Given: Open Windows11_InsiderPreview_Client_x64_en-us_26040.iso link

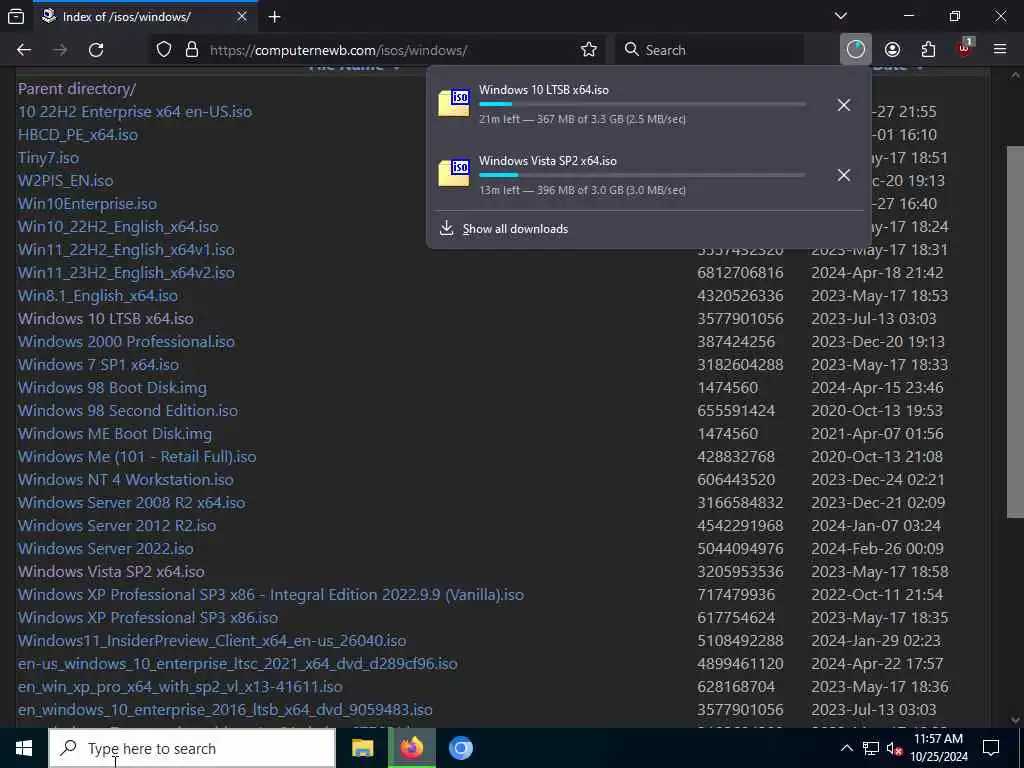Looking at the screenshot, I should (212, 640).
